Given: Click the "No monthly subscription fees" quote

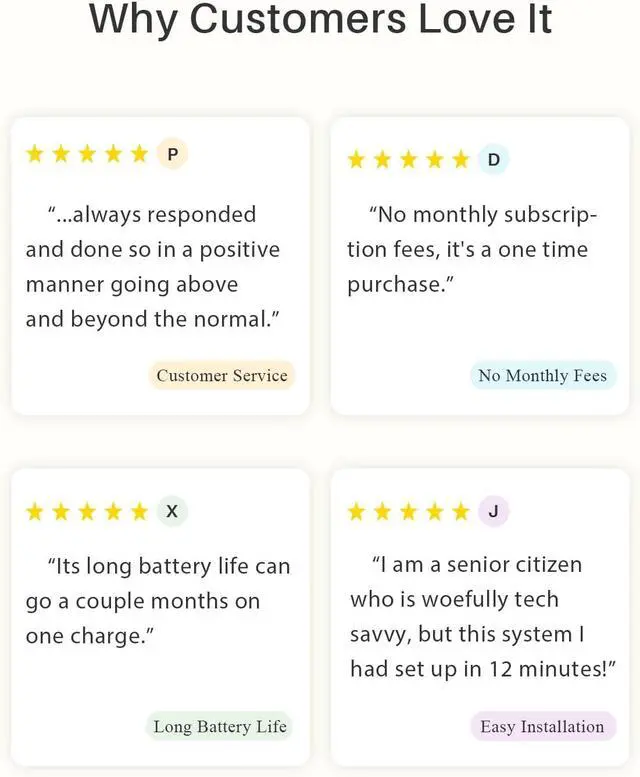Looking at the screenshot, I should 472,250.
